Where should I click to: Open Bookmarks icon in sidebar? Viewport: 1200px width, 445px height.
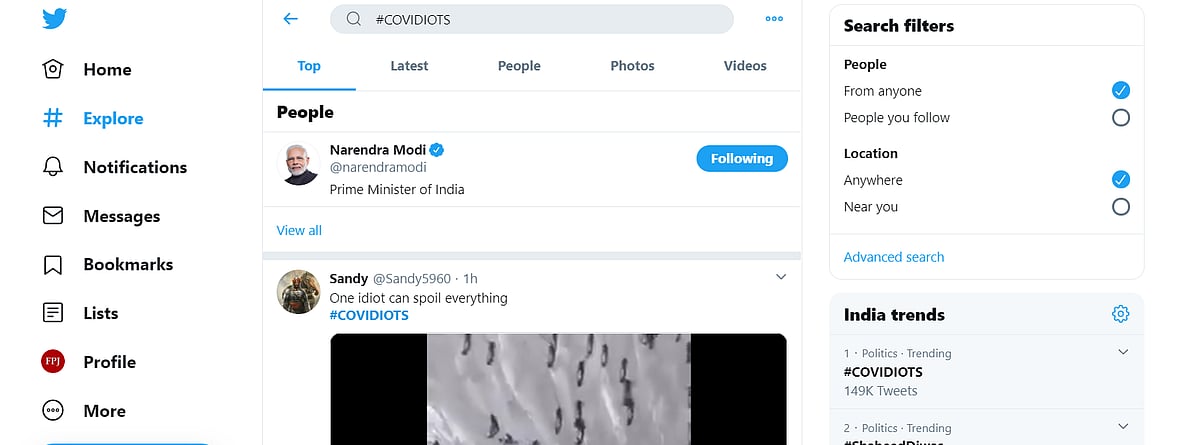pyautogui.click(x=53, y=265)
